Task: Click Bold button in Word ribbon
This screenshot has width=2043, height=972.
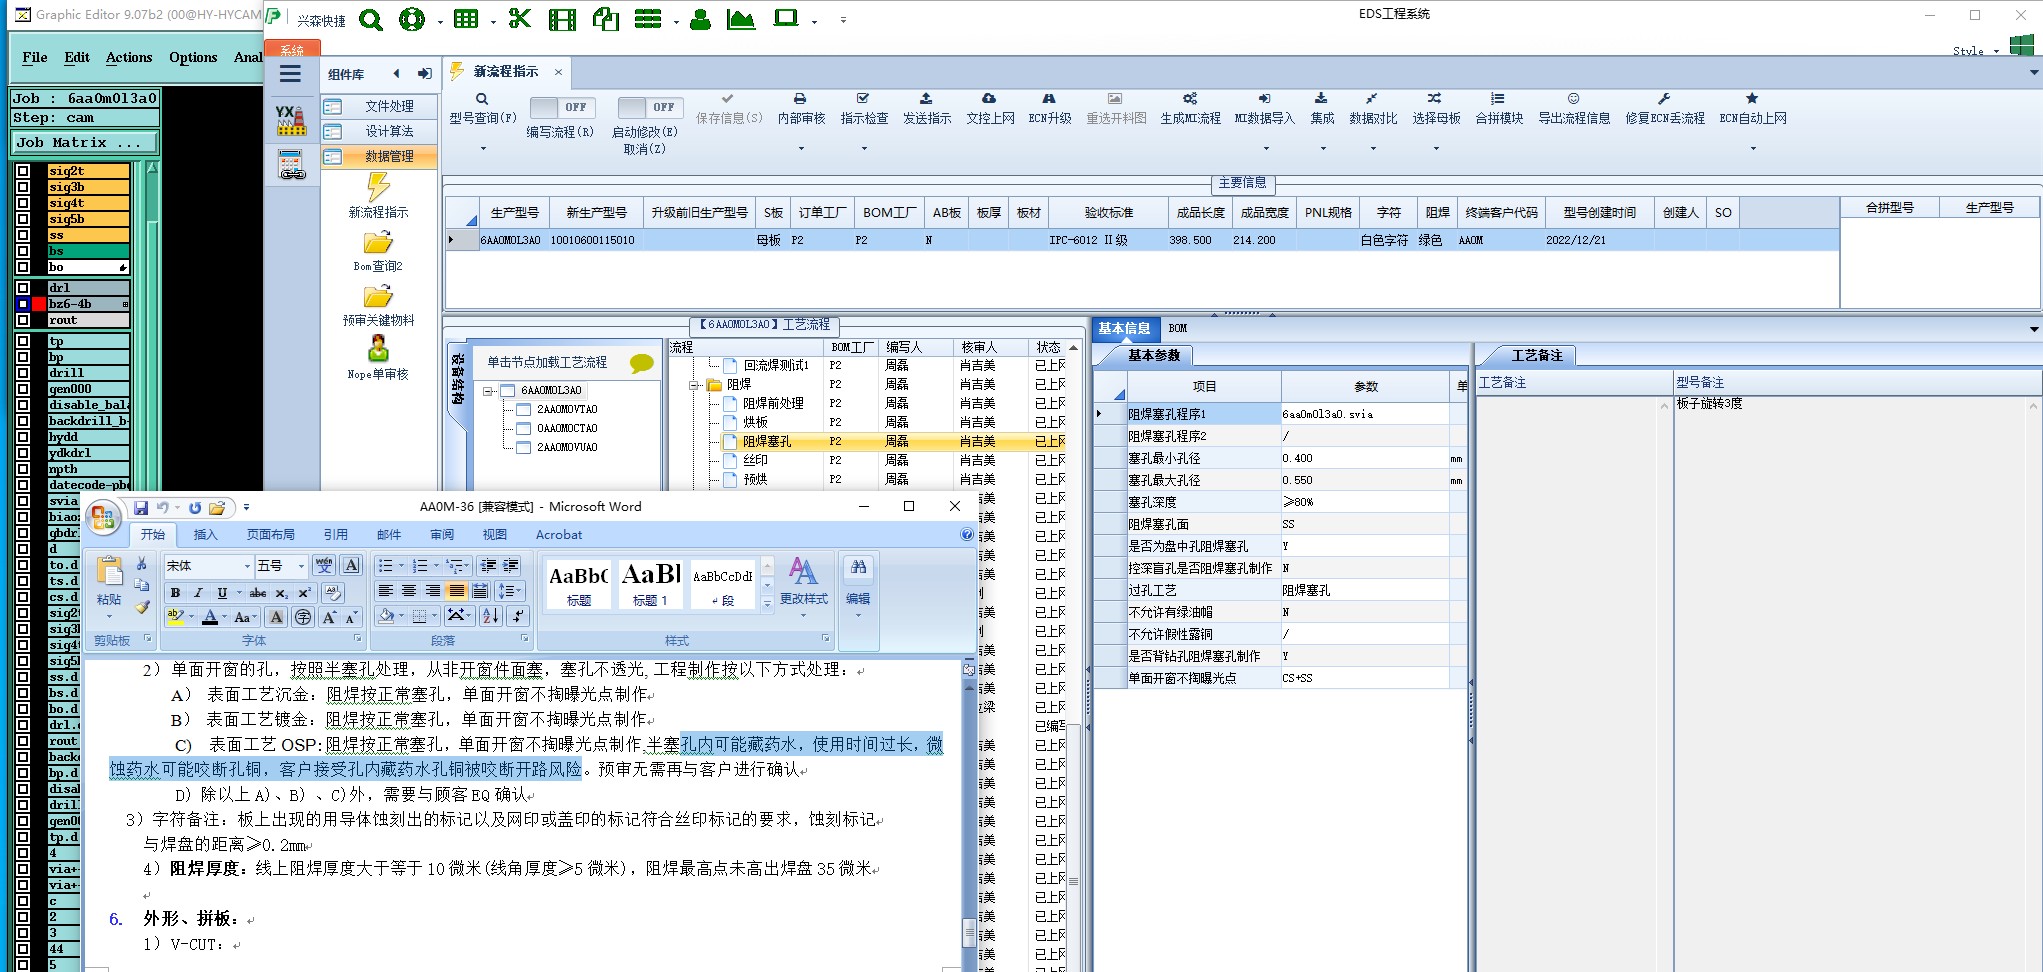Action: [x=175, y=593]
